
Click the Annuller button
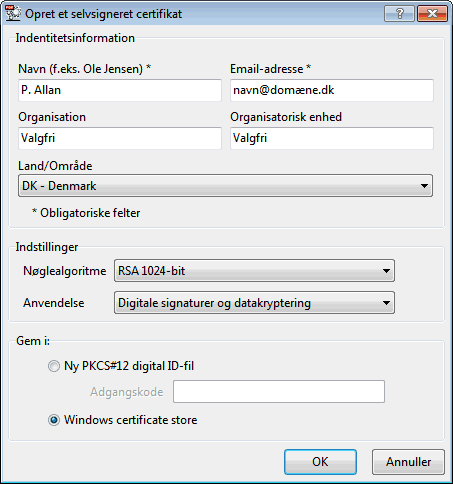tap(408, 462)
